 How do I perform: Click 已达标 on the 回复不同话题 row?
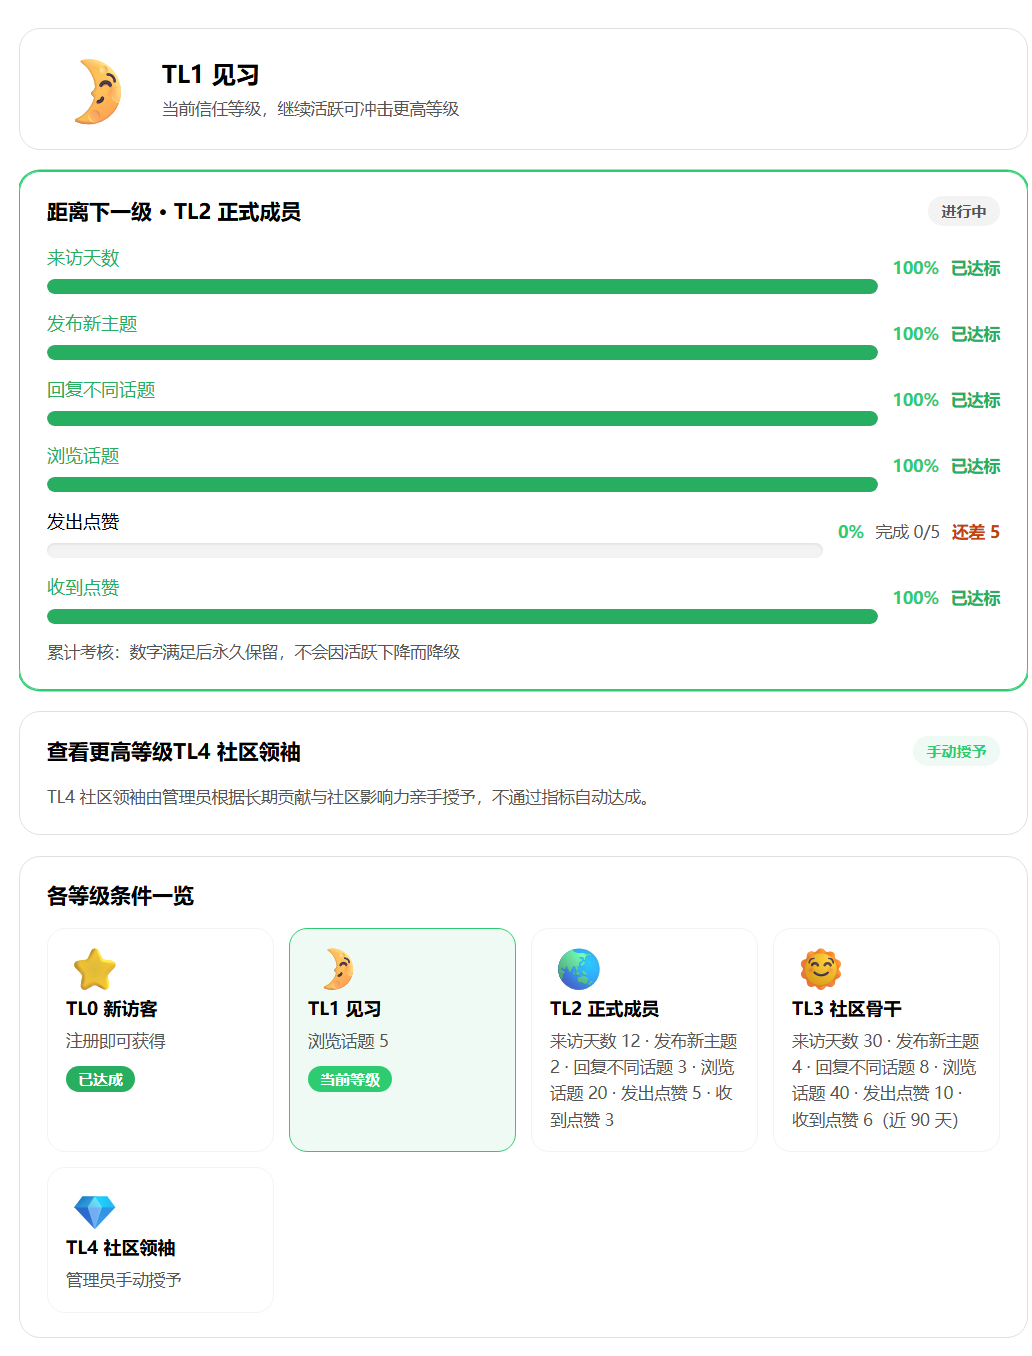click(x=976, y=400)
